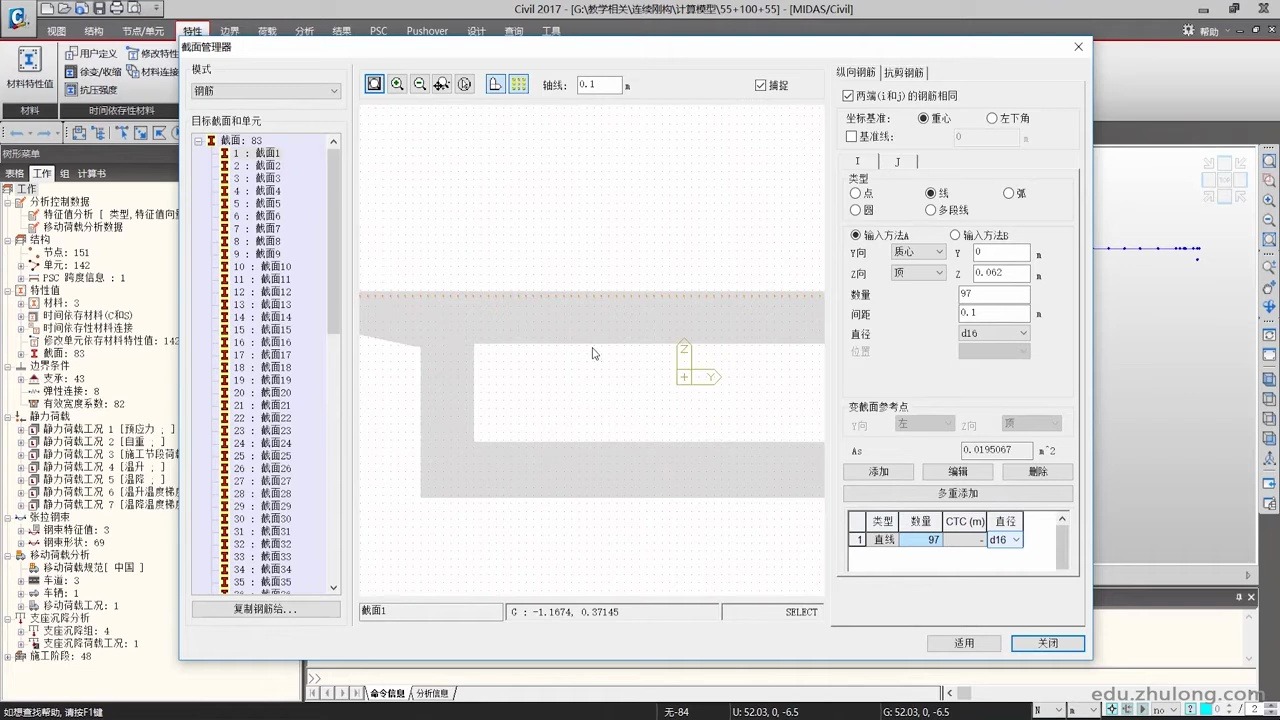Switch to the 抗剪钢筋 tab
Screen dimensions: 1280x720
904,72
